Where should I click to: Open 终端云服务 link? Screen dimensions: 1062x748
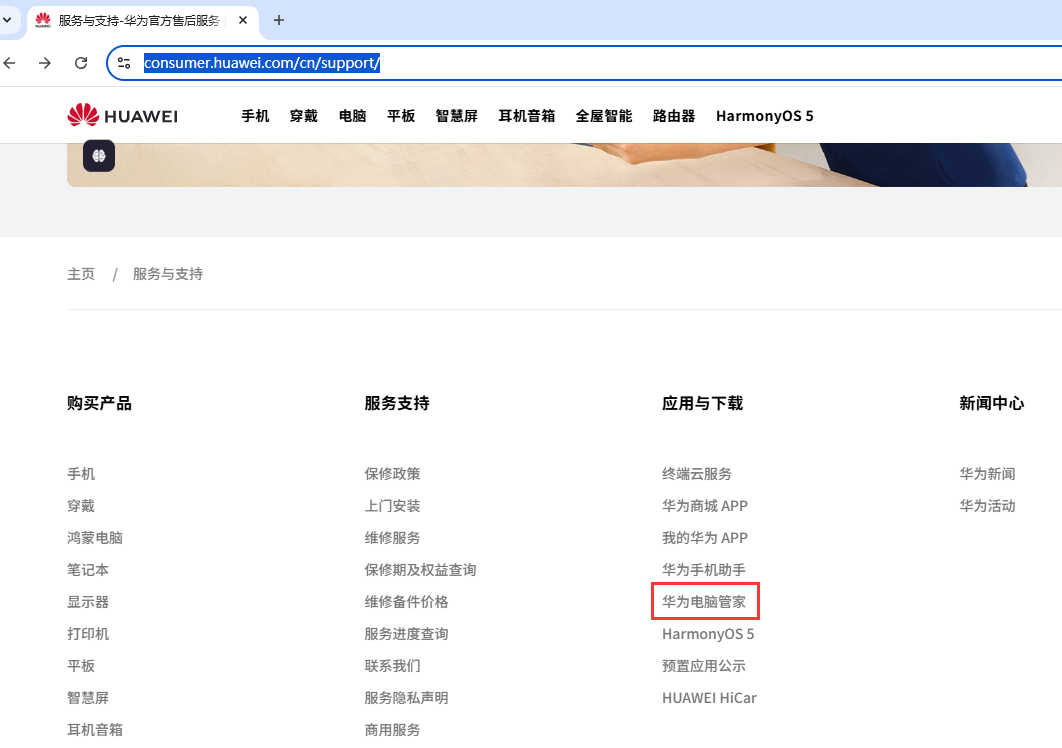[x=697, y=474]
